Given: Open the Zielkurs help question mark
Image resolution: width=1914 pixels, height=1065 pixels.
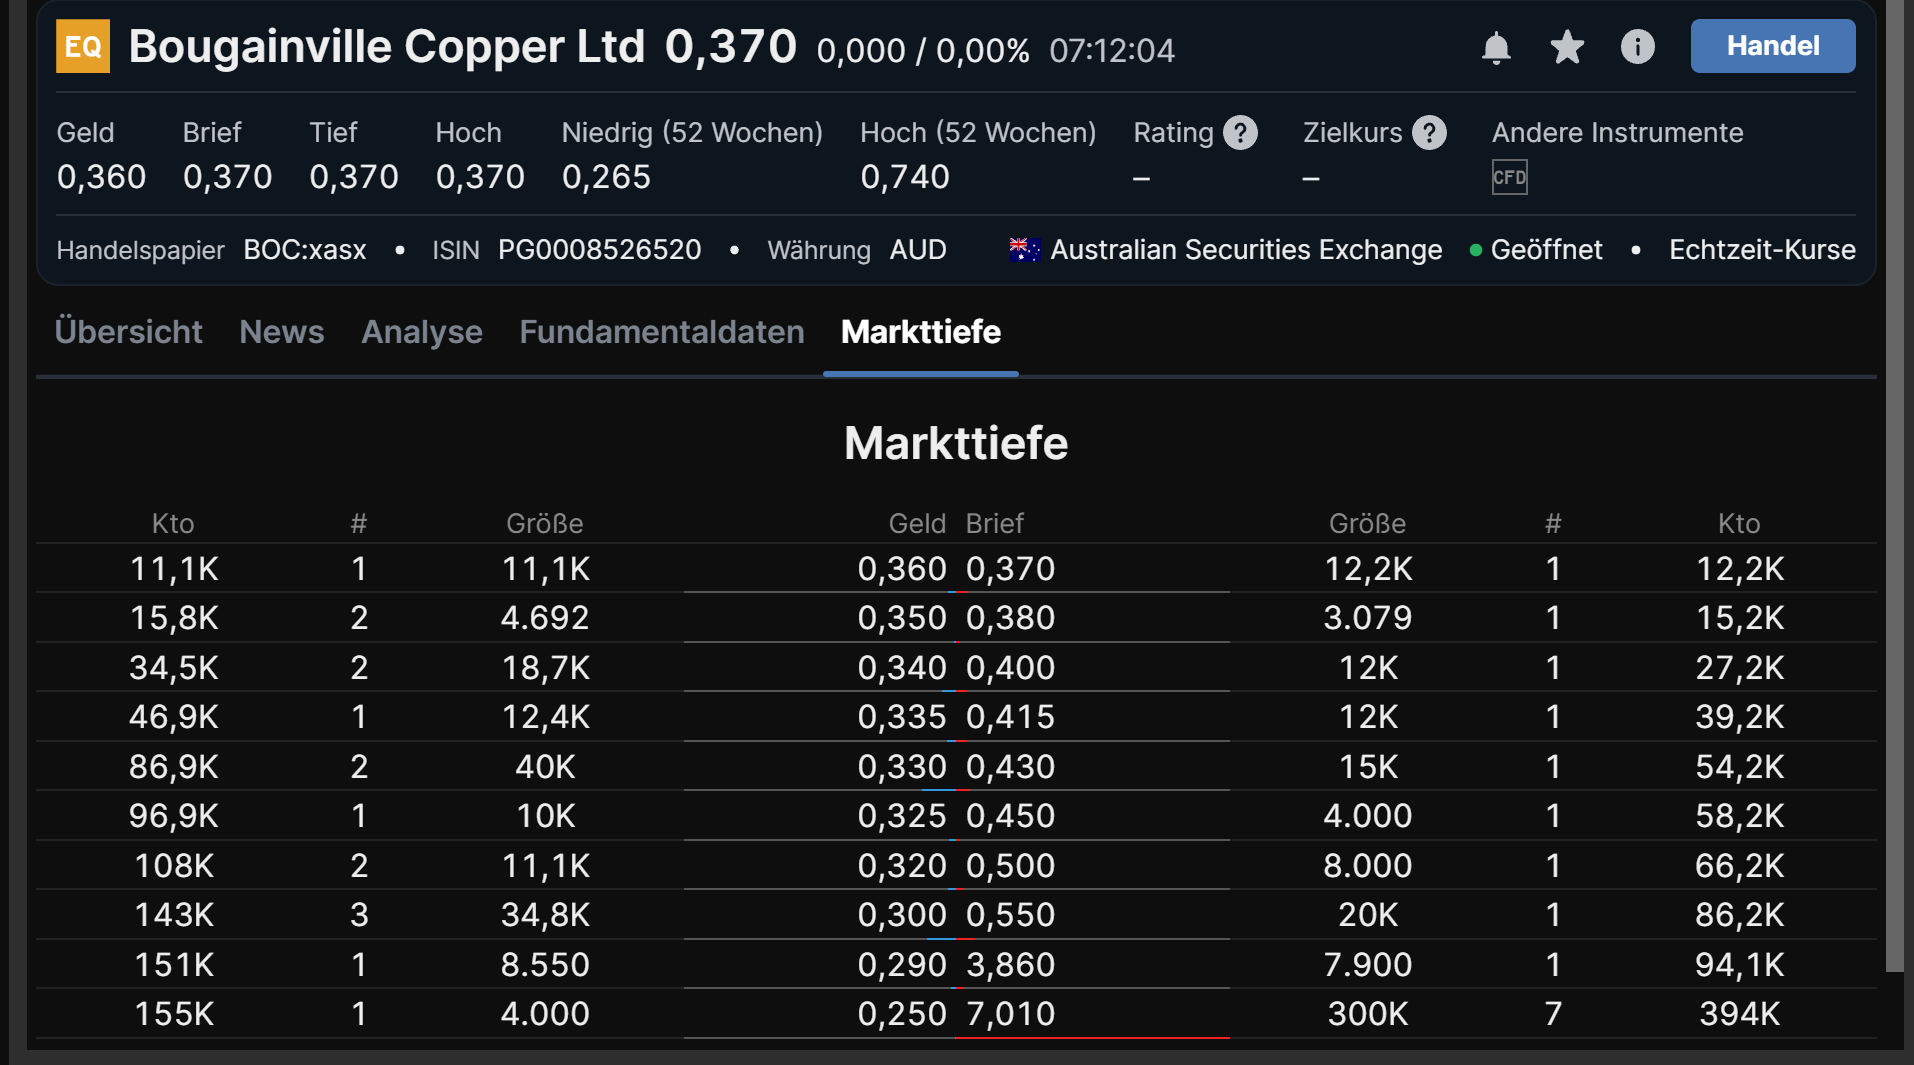Looking at the screenshot, I should click(1429, 131).
